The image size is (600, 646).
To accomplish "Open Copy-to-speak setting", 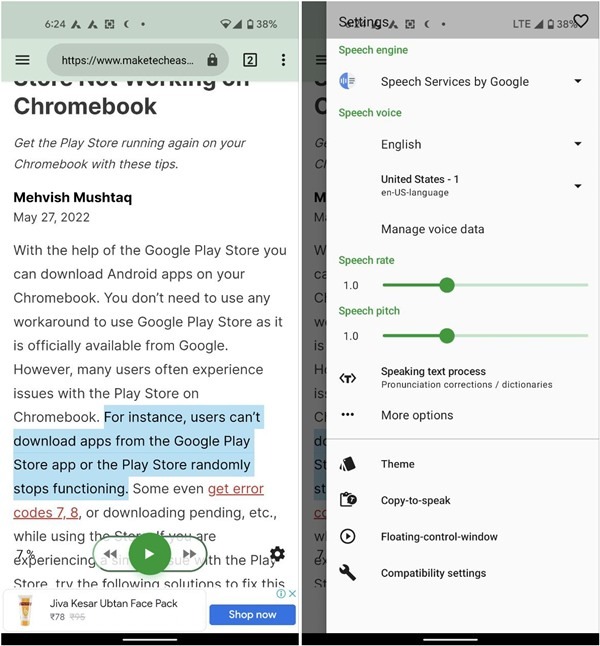I will pos(415,500).
